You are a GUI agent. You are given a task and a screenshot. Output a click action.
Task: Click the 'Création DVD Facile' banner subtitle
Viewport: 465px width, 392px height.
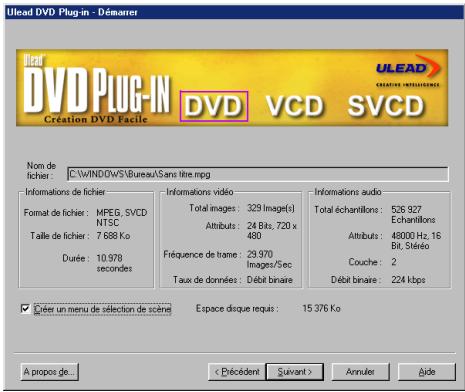(96, 119)
